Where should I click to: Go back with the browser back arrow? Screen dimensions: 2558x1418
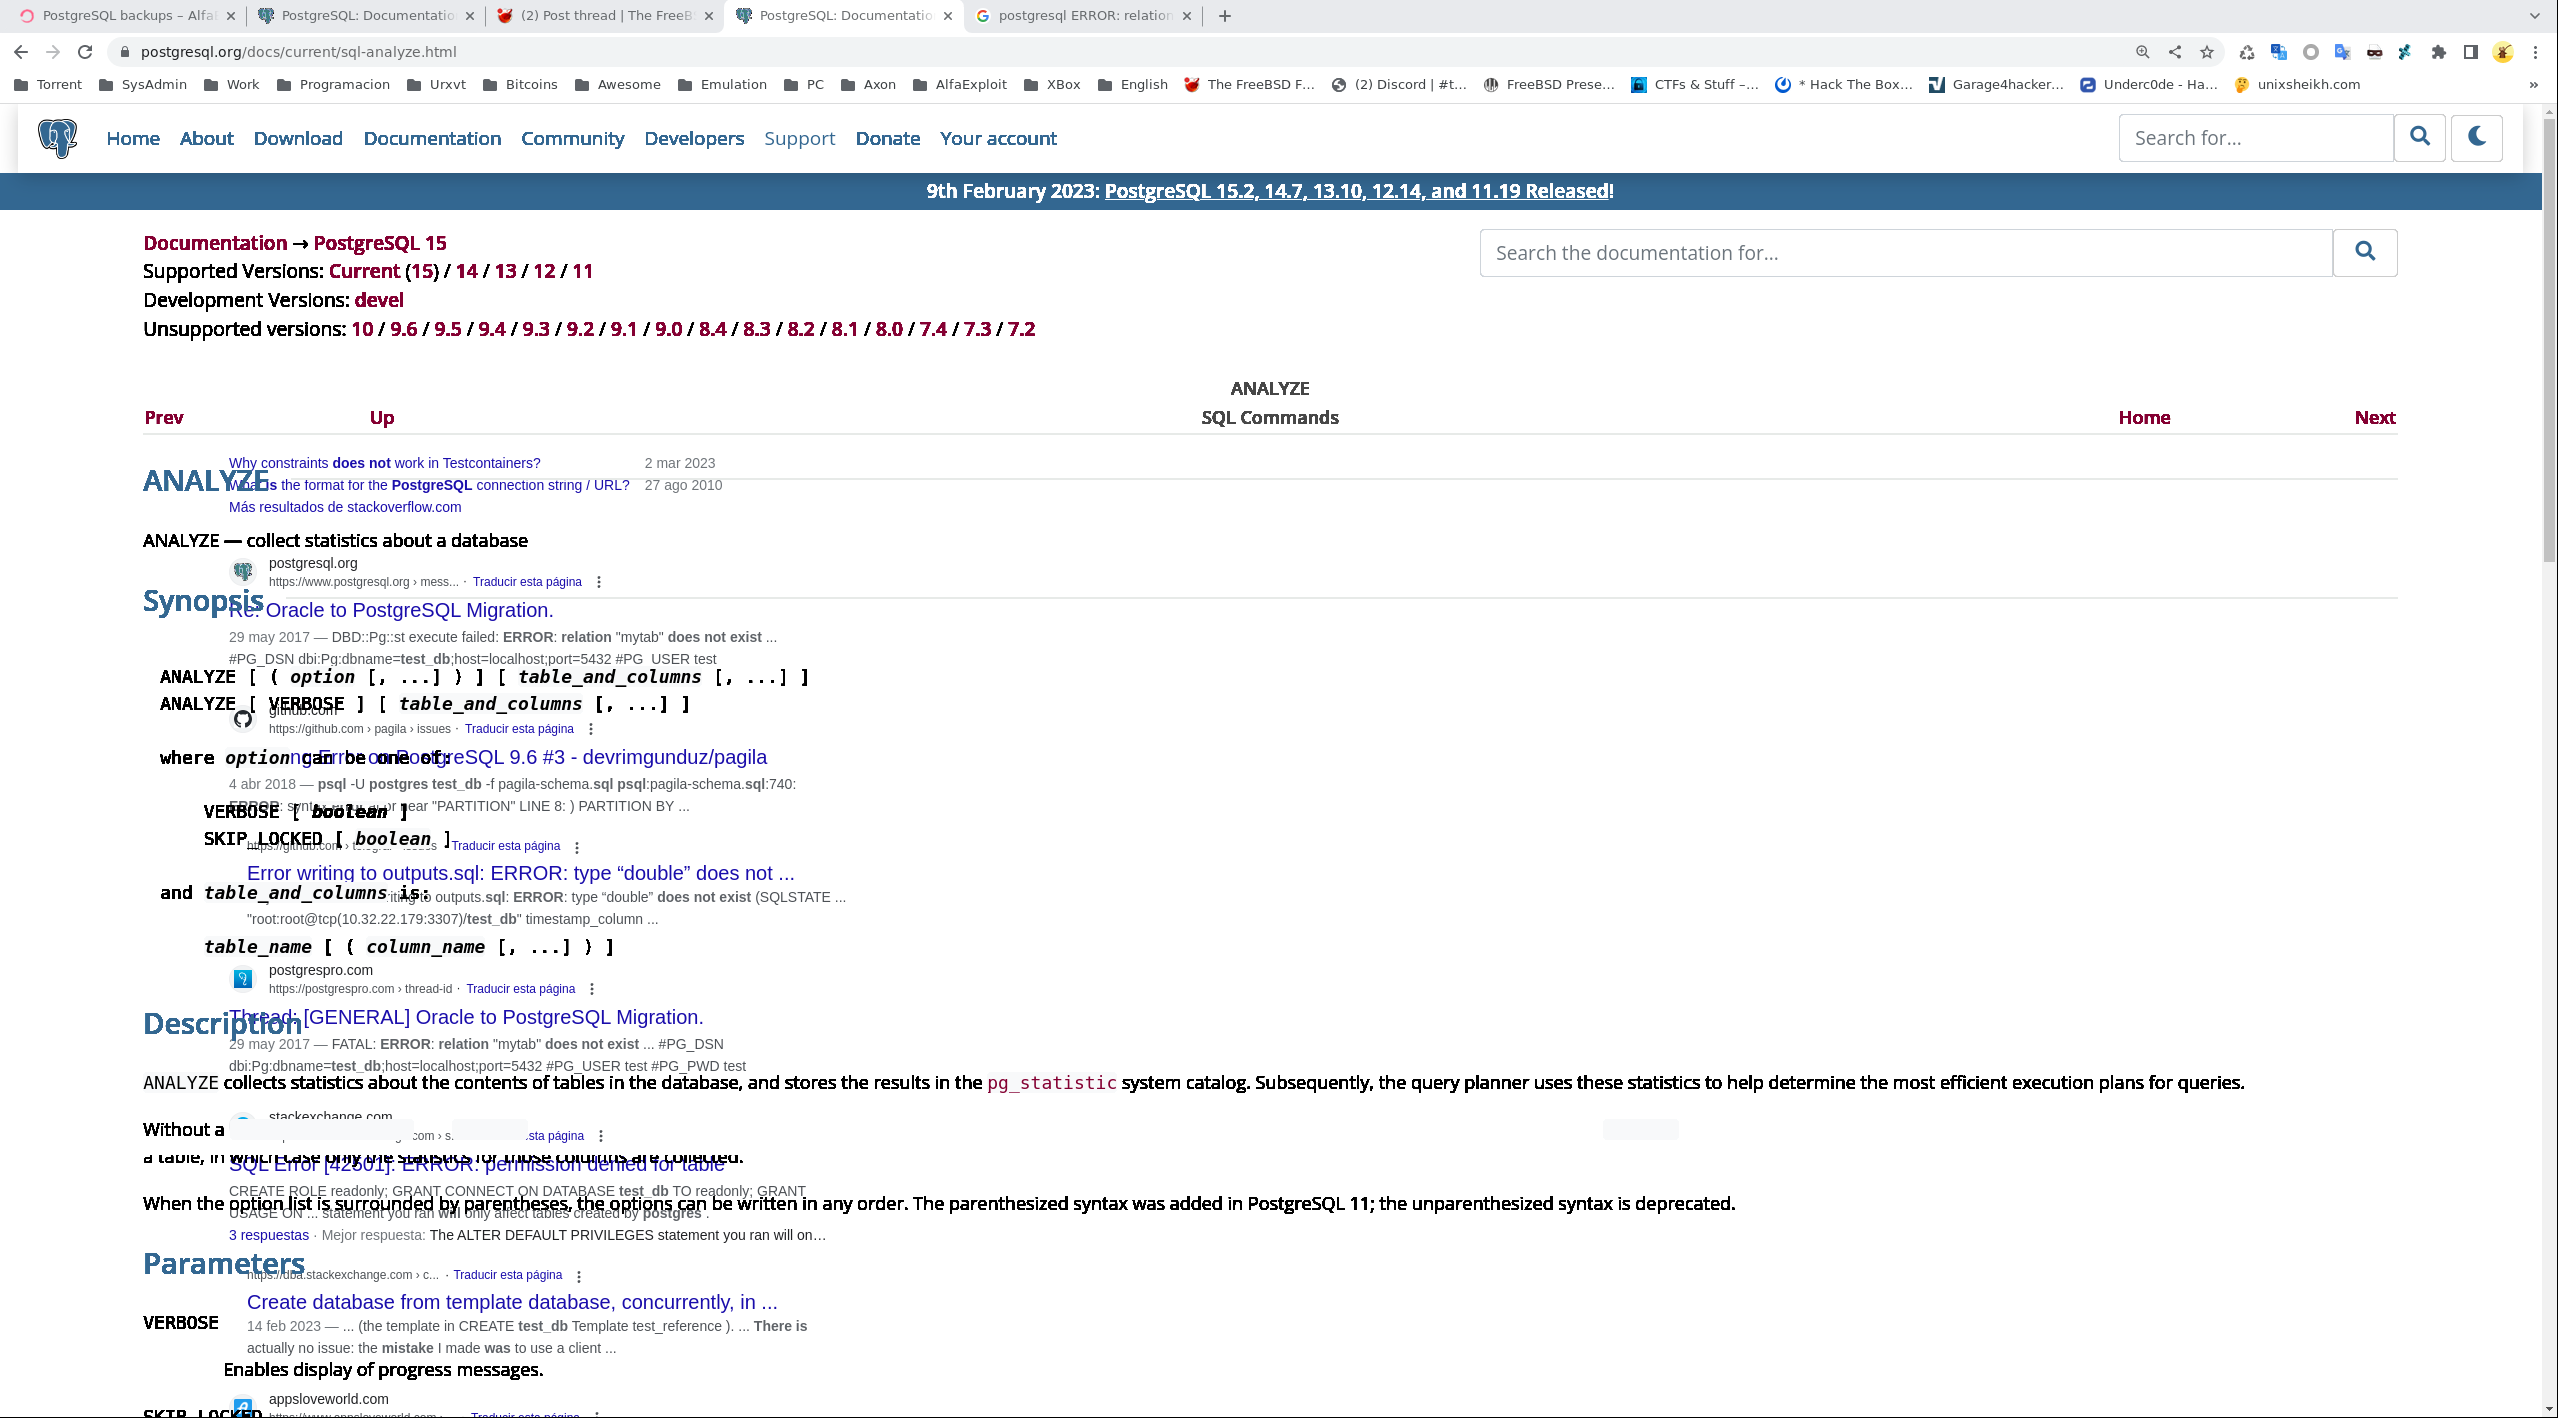pyautogui.click(x=21, y=52)
